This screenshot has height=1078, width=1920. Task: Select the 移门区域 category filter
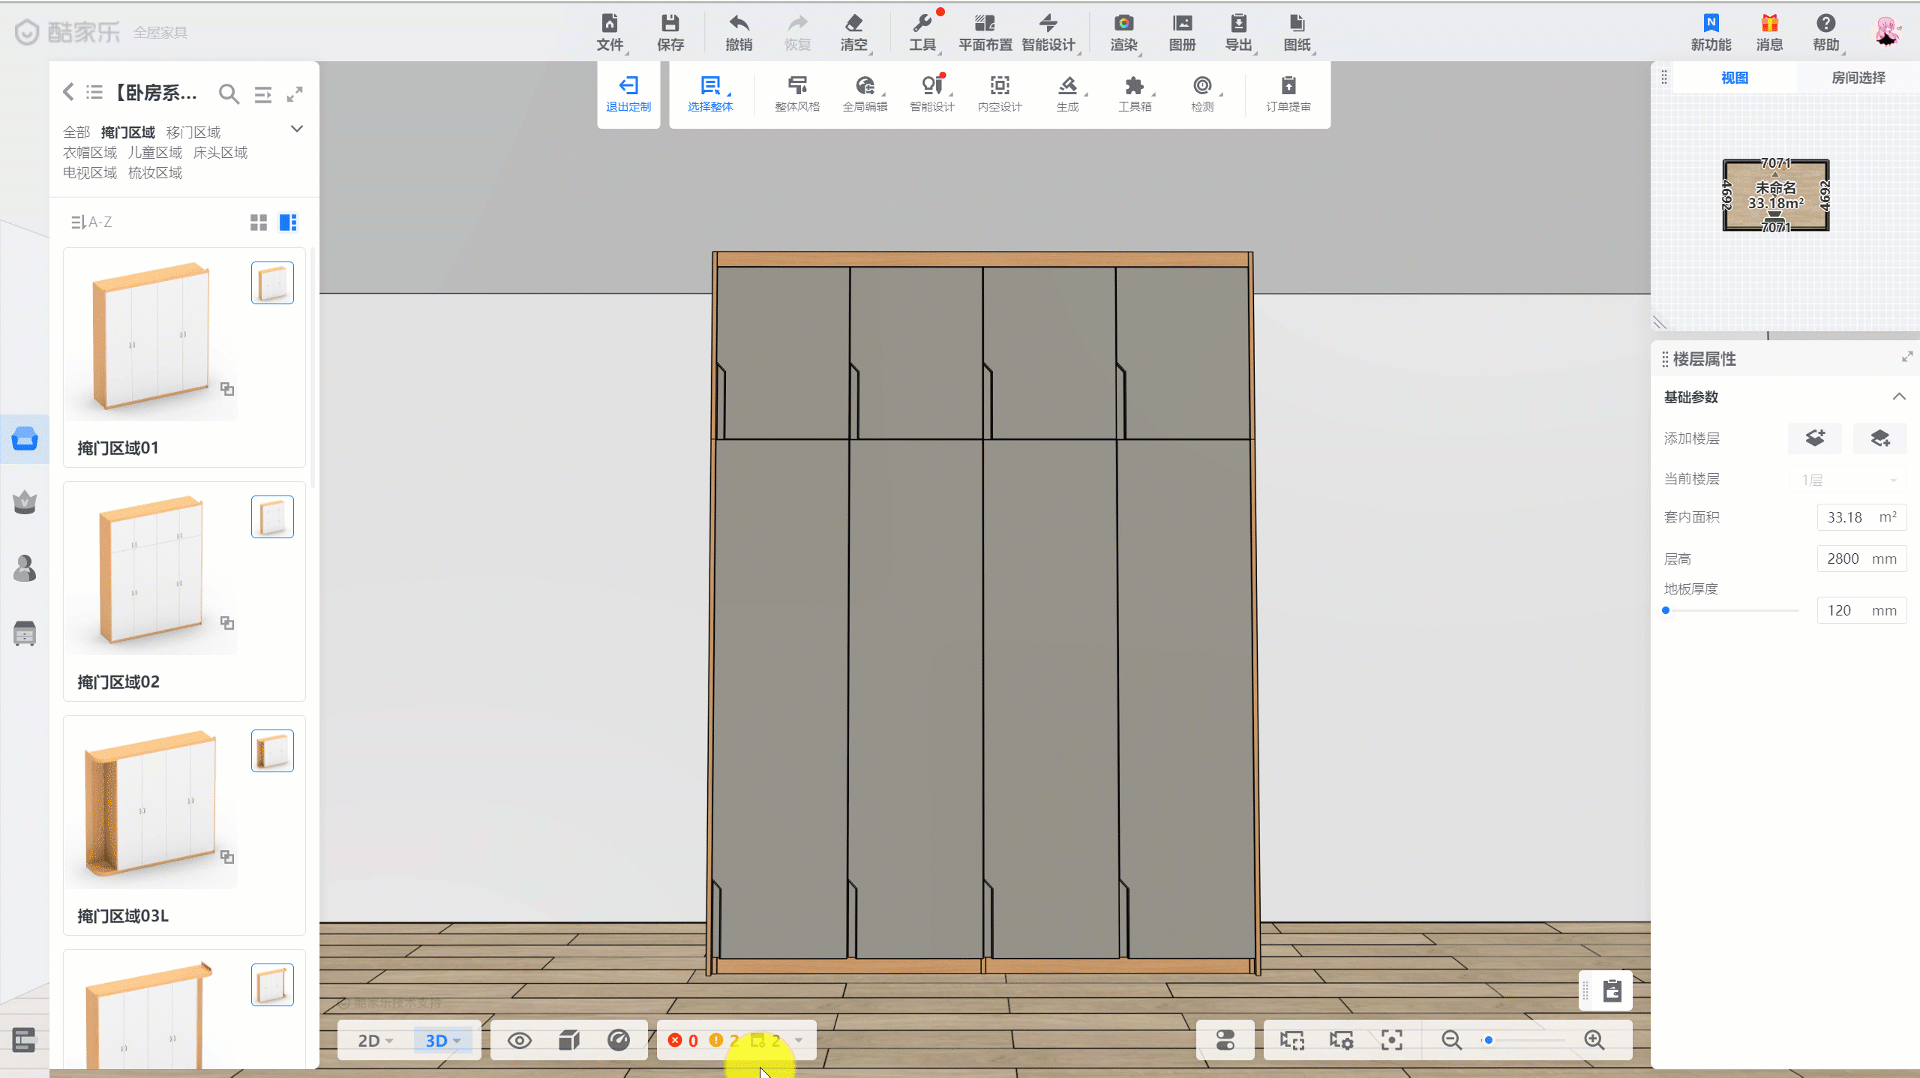point(193,132)
